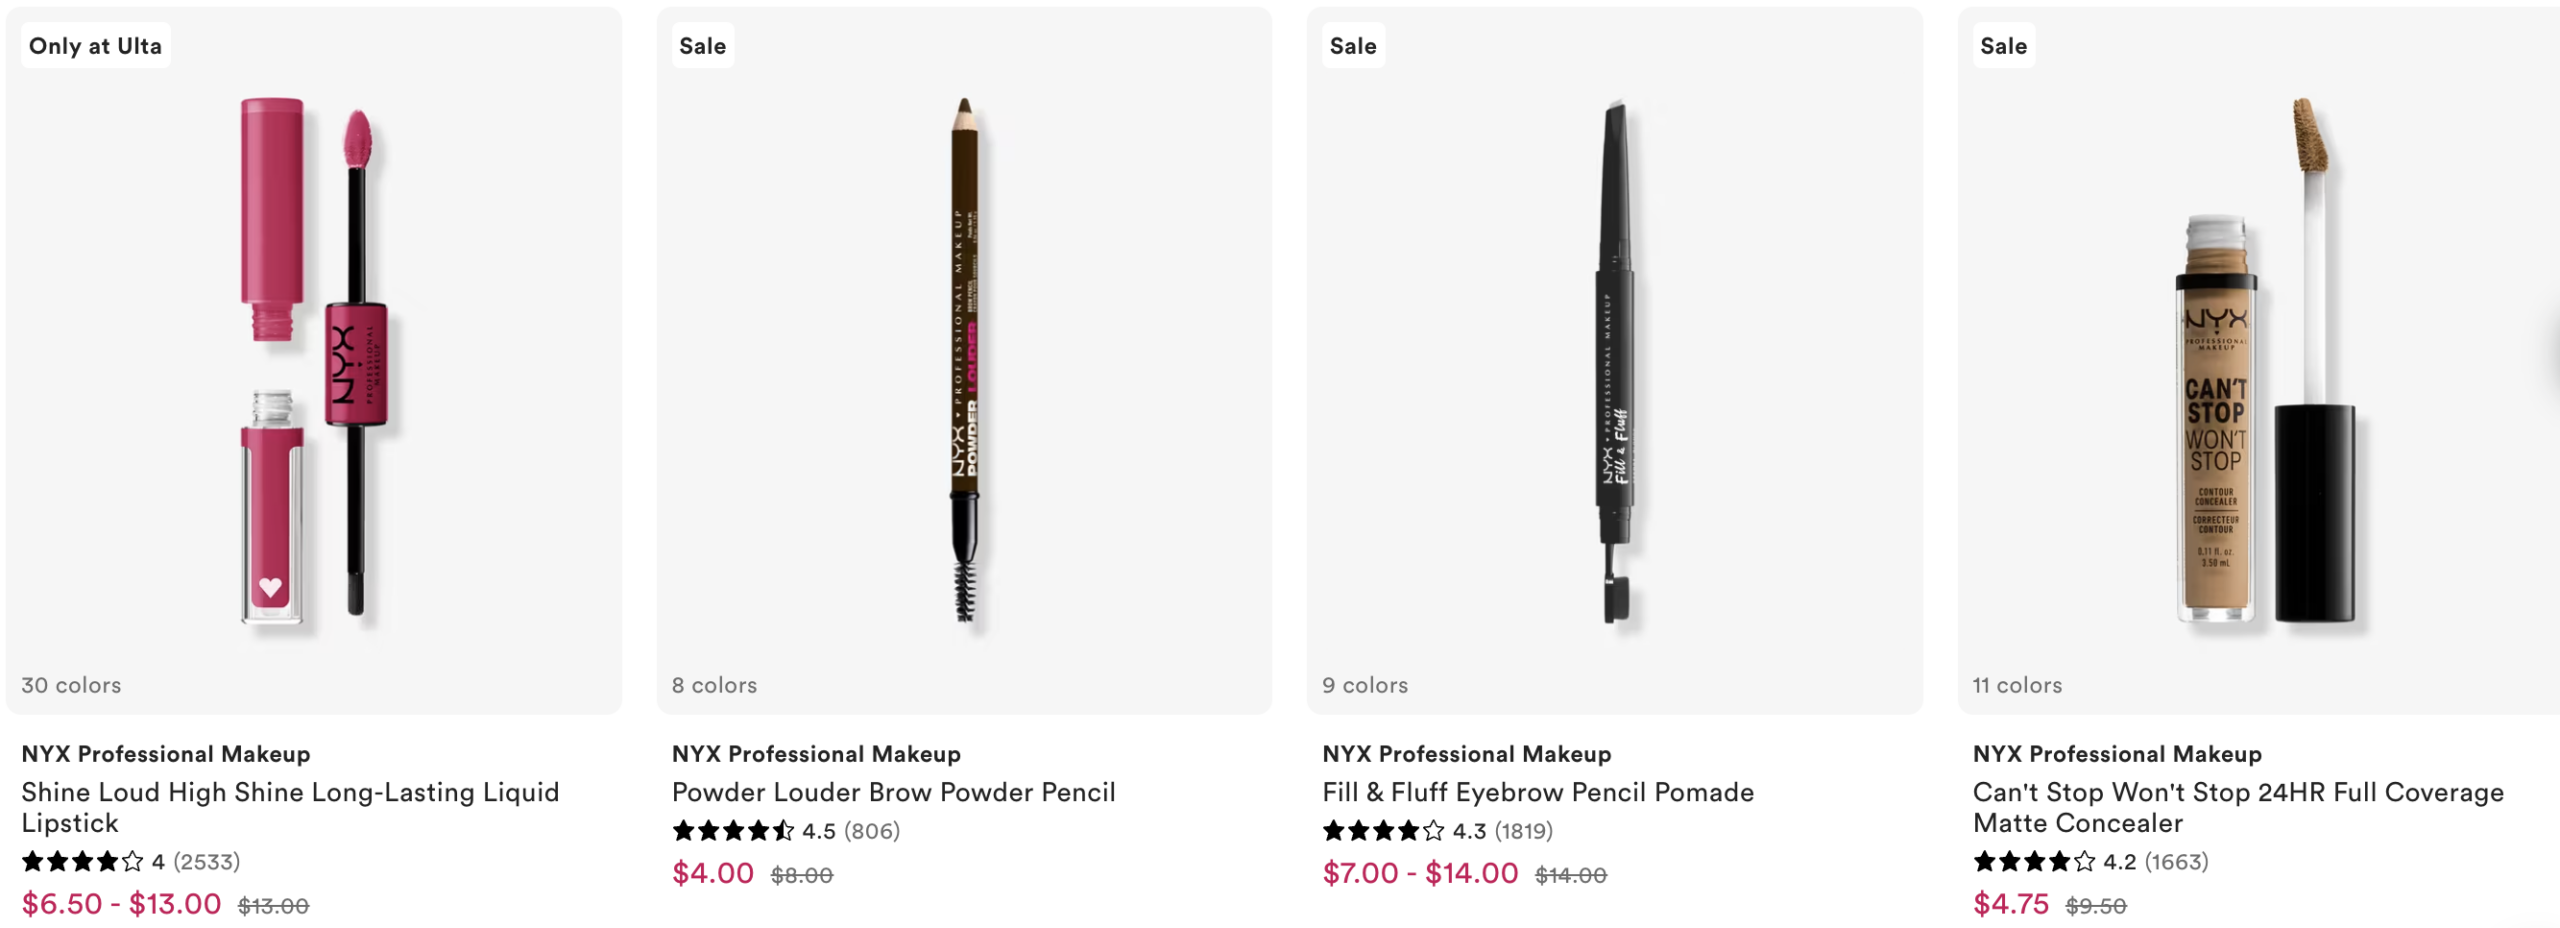This screenshot has width=2560, height=928.
Task: Click Sale badge on brow powder pencil
Action: click(702, 46)
